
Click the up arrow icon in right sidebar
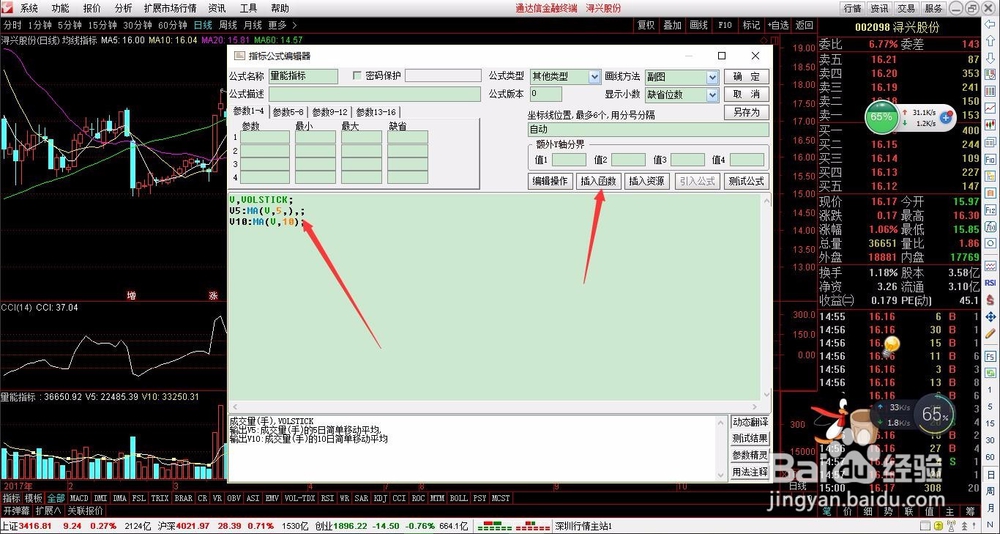pyautogui.click(x=990, y=40)
